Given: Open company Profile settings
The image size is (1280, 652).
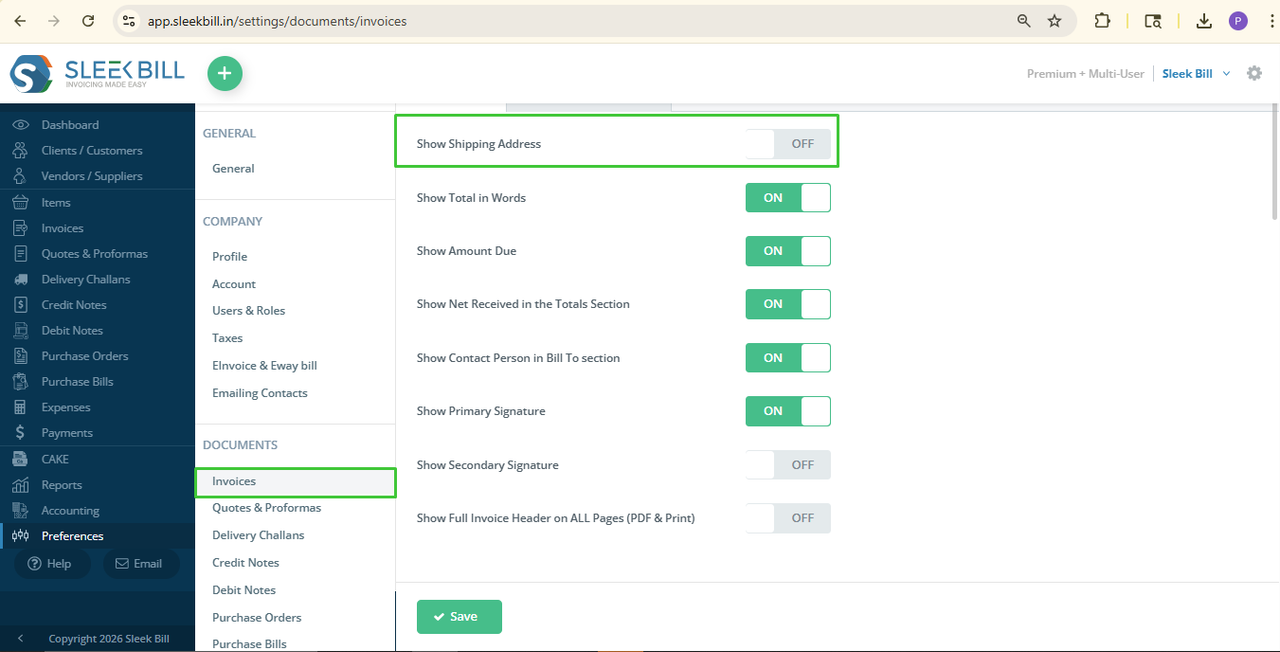Looking at the screenshot, I should [x=230, y=257].
